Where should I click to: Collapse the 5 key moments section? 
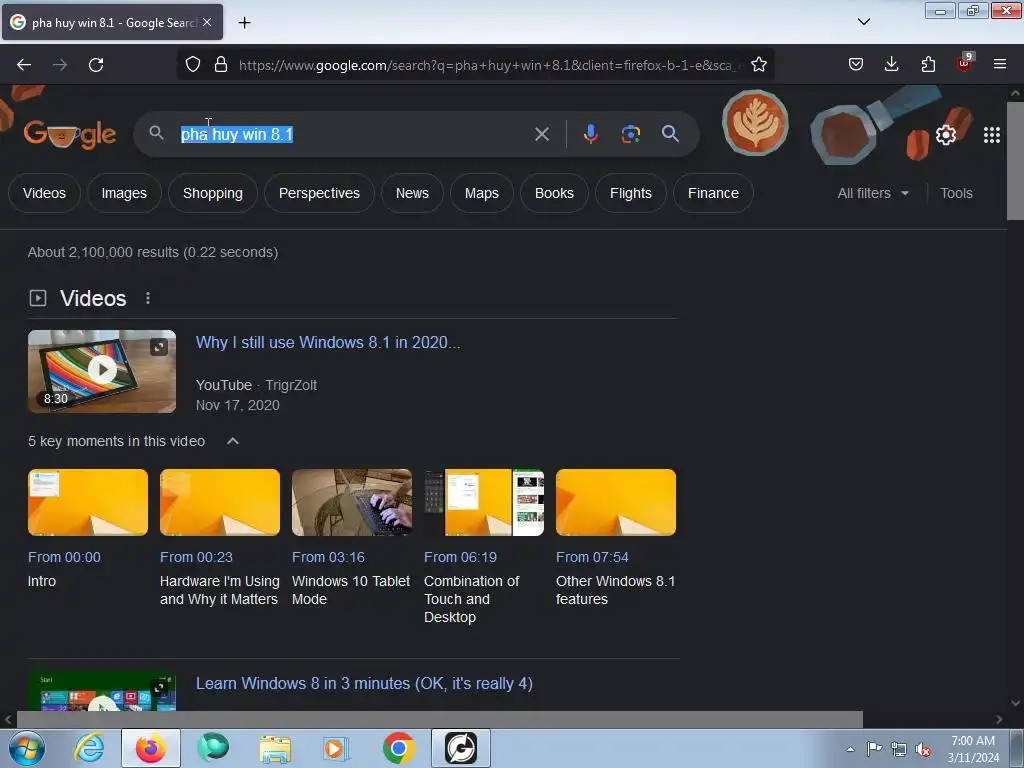click(x=232, y=441)
